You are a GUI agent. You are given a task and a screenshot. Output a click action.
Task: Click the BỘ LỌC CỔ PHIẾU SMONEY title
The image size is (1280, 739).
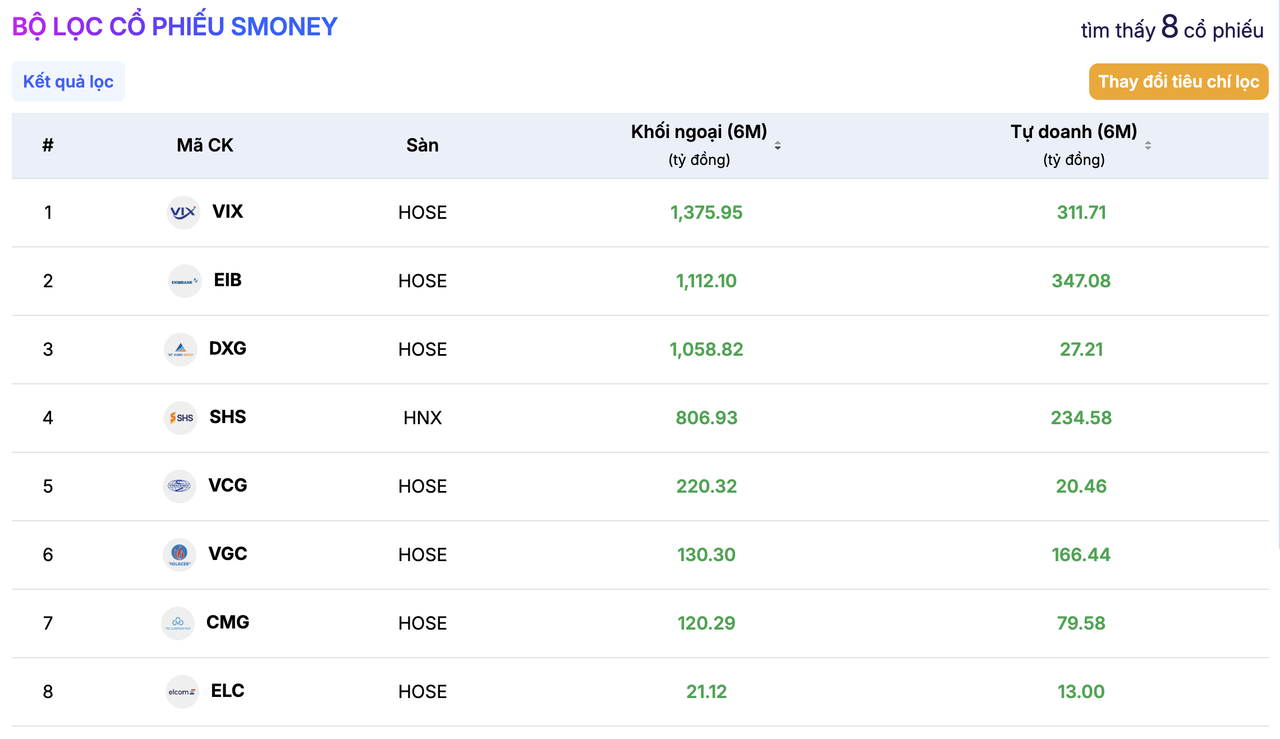175,27
